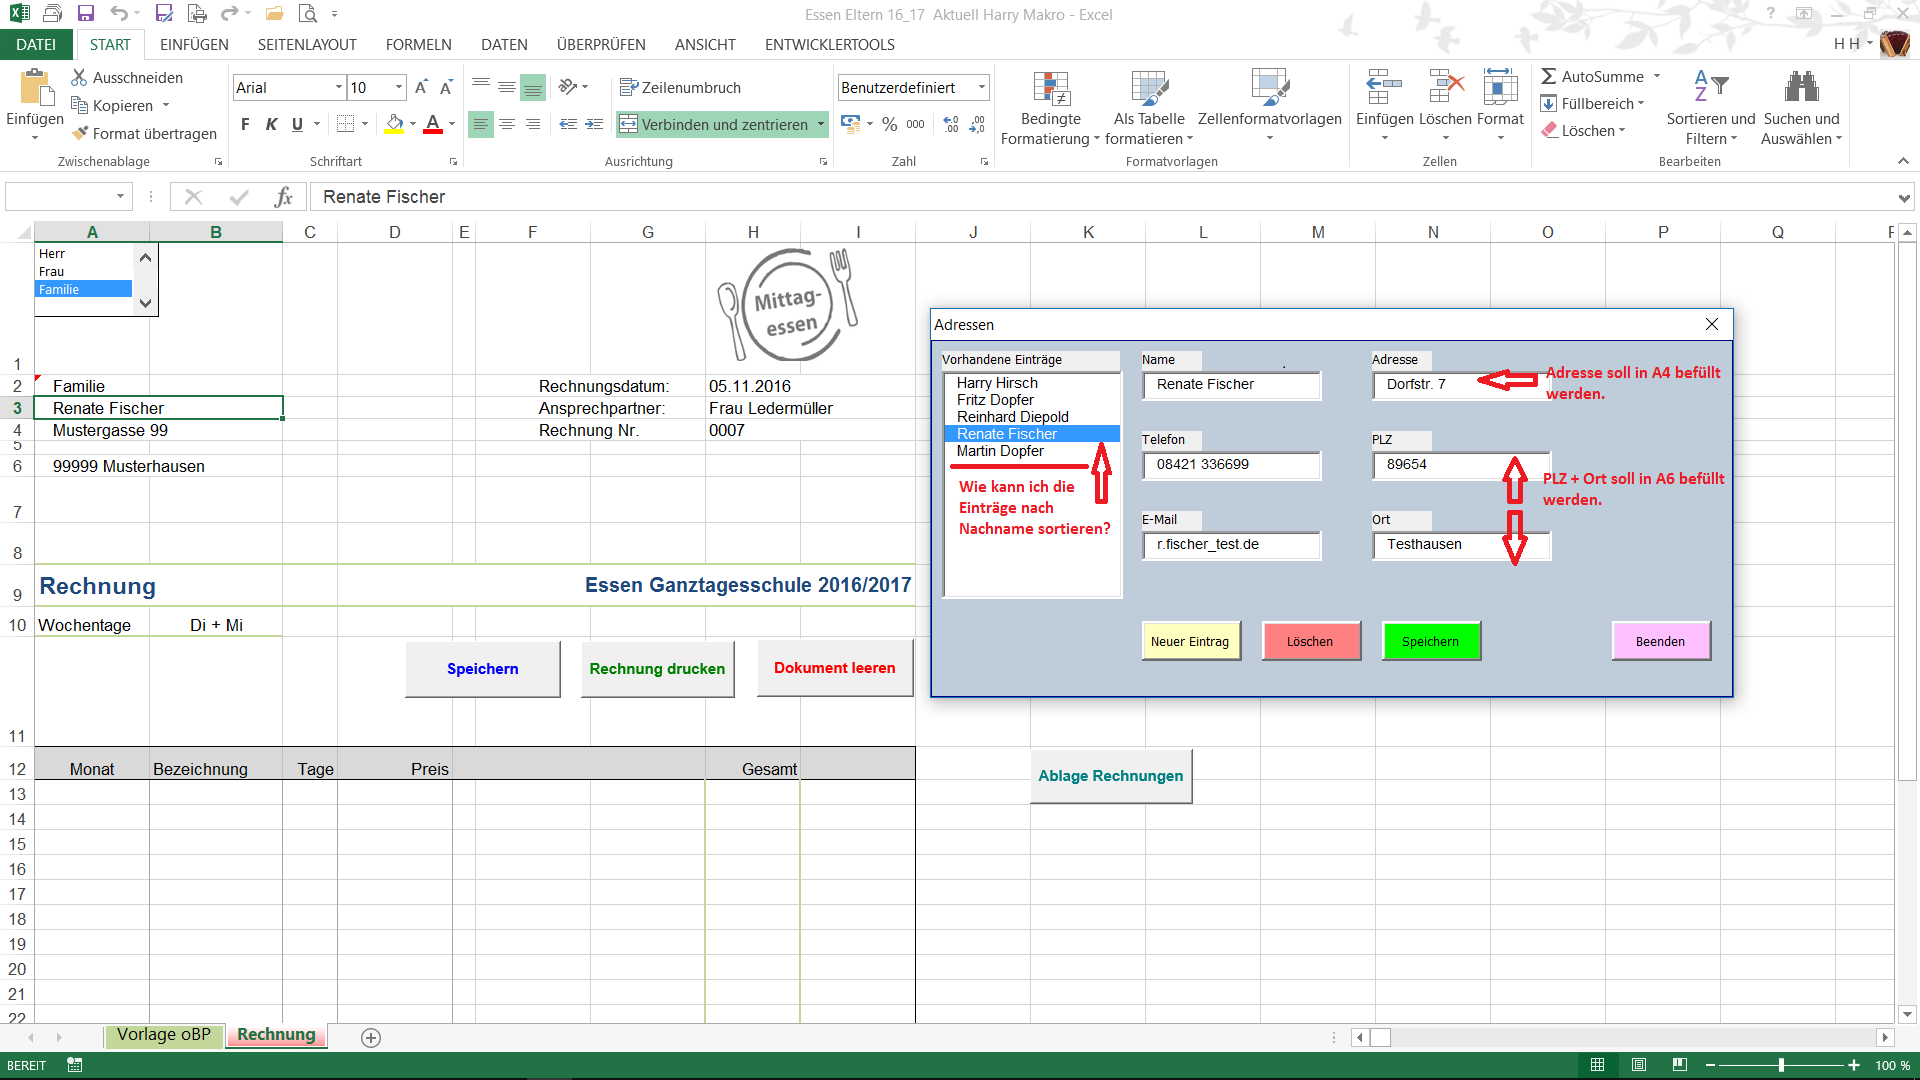Image resolution: width=1920 pixels, height=1080 pixels.
Task: Click the AutoSumme sigma icon
Action: pos(1548,77)
